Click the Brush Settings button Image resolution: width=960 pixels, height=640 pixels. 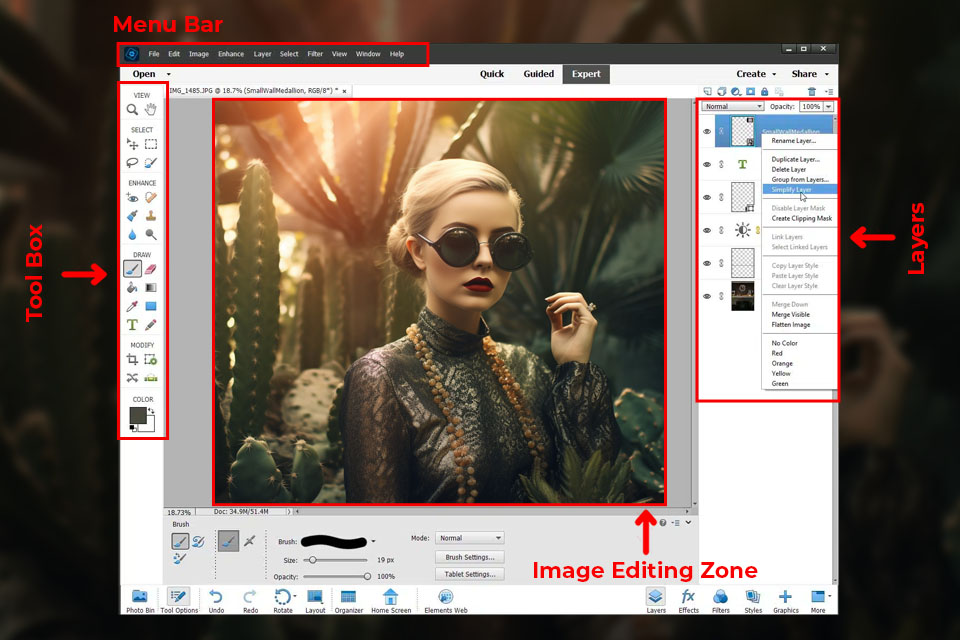[x=469, y=557]
